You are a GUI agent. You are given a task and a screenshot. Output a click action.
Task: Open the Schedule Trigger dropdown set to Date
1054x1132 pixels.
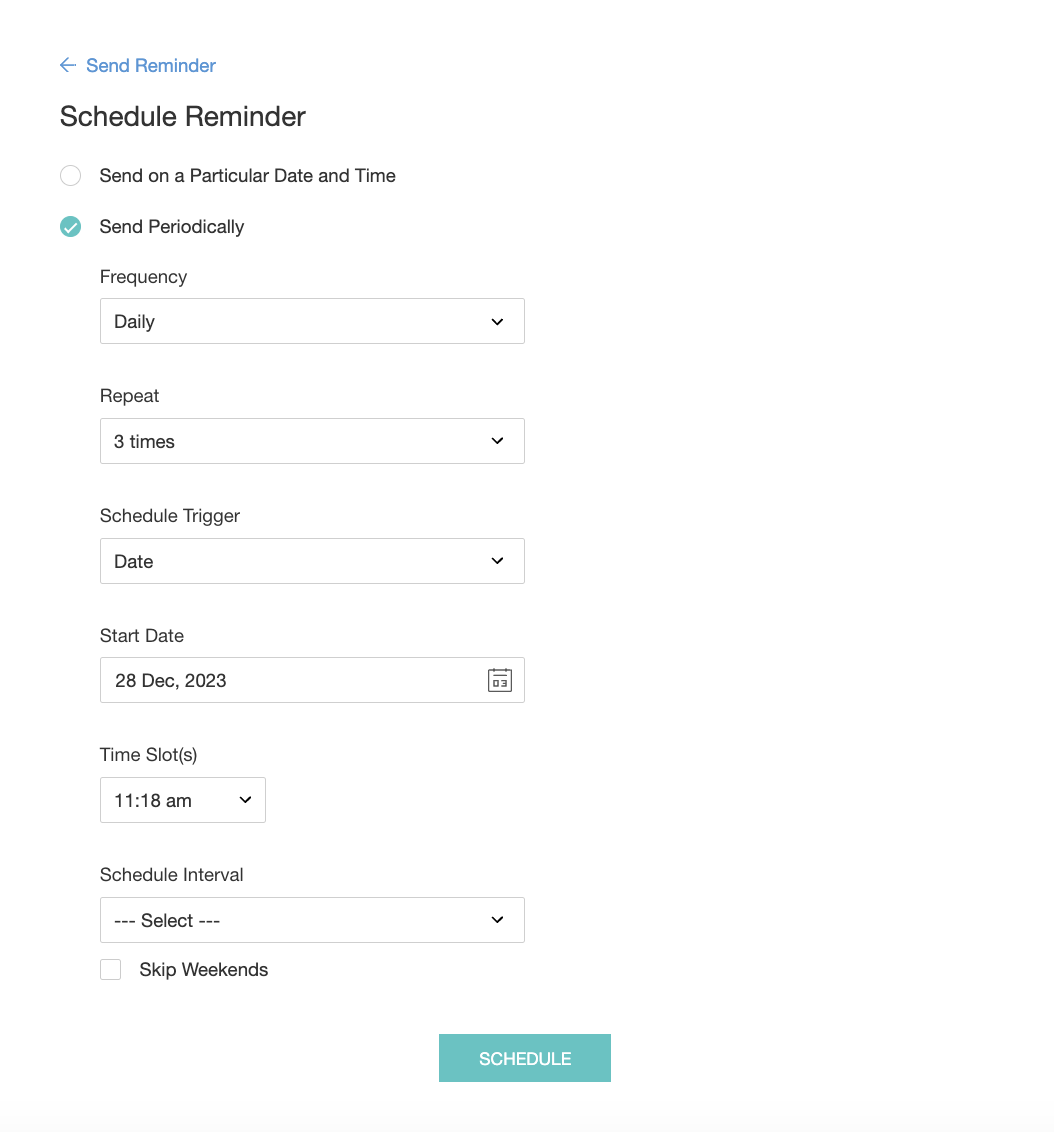pos(300,561)
